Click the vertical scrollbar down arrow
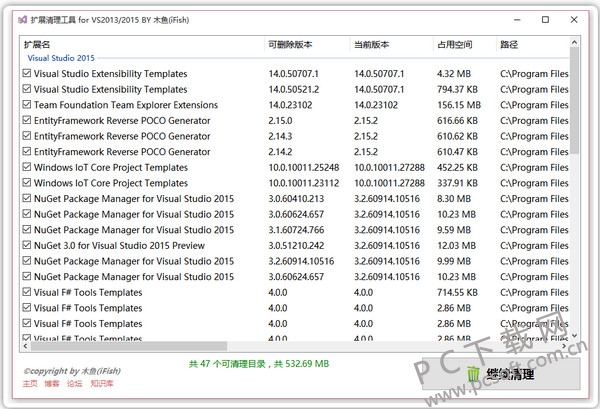Image resolution: width=600 pixels, height=409 pixels. pyautogui.click(x=574, y=336)
